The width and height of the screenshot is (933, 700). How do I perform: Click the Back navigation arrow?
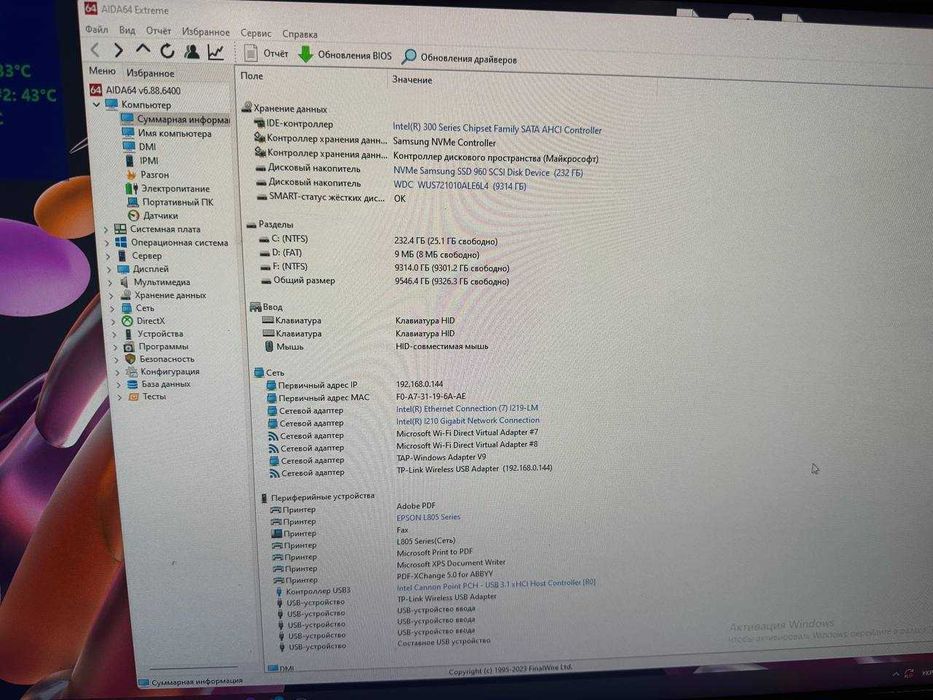pos(95,50)
